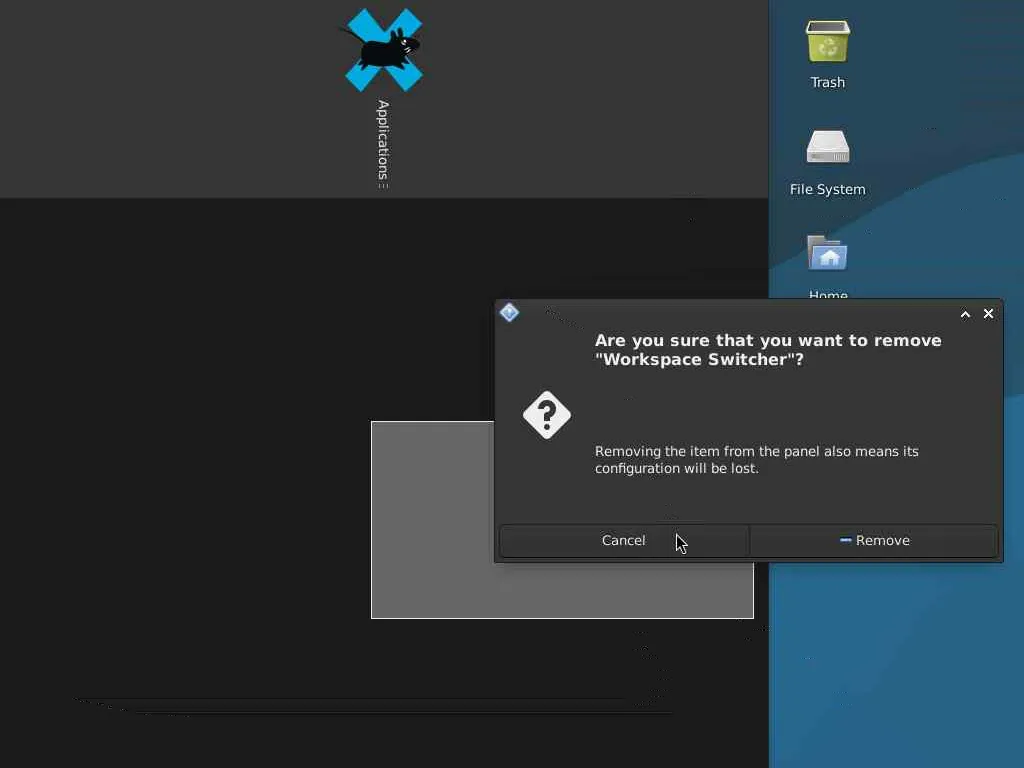Cancel the Workspace Switcher removal
1024x768 pixels.
coord(624,541)
